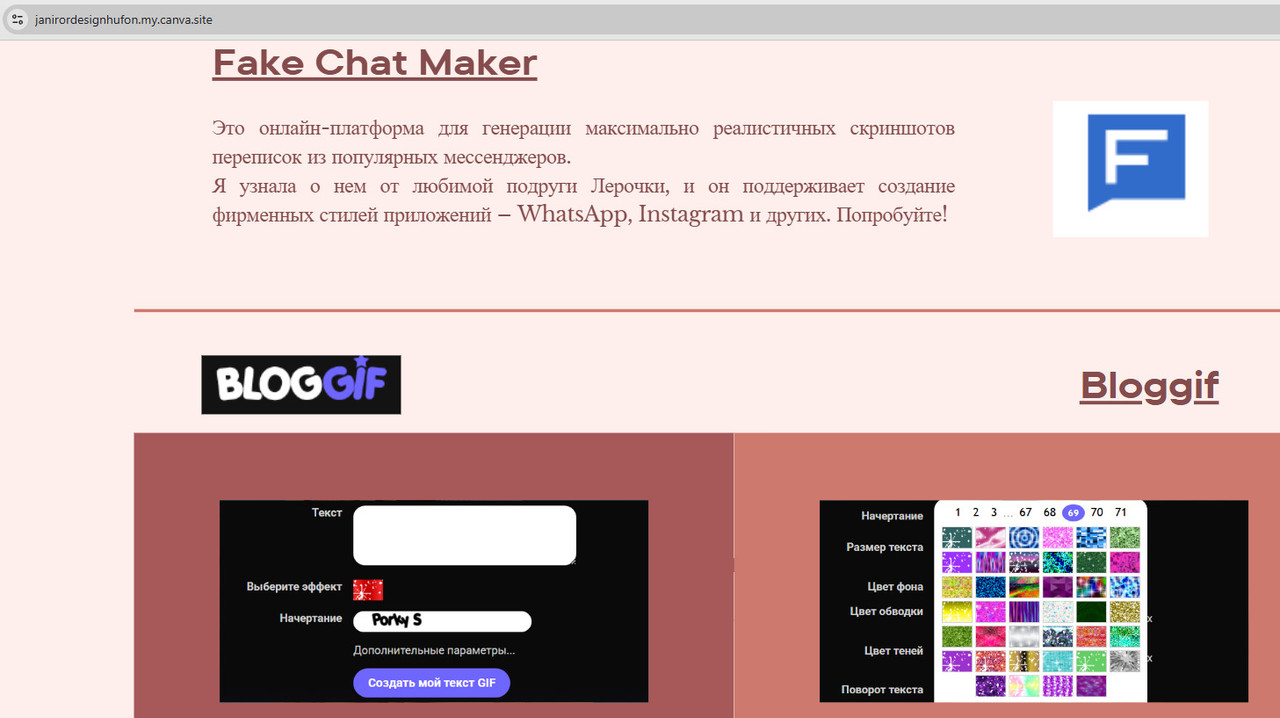Expand Дополнительные параметры options

point(434,650)
